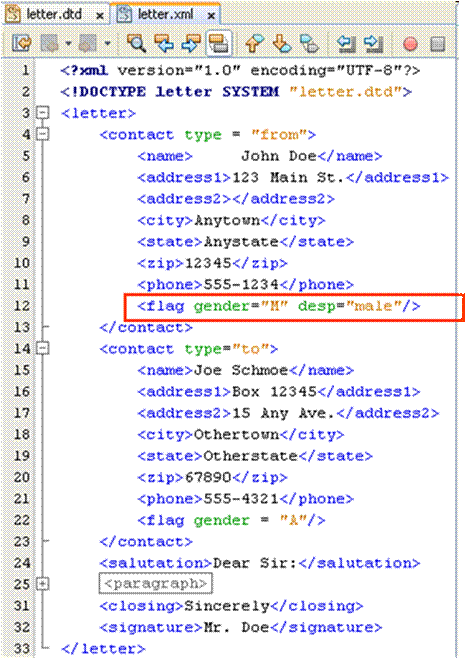Toggle Highlight Search button
The width and height of the screenshot is (466, 659).
[x=219, y=43]
